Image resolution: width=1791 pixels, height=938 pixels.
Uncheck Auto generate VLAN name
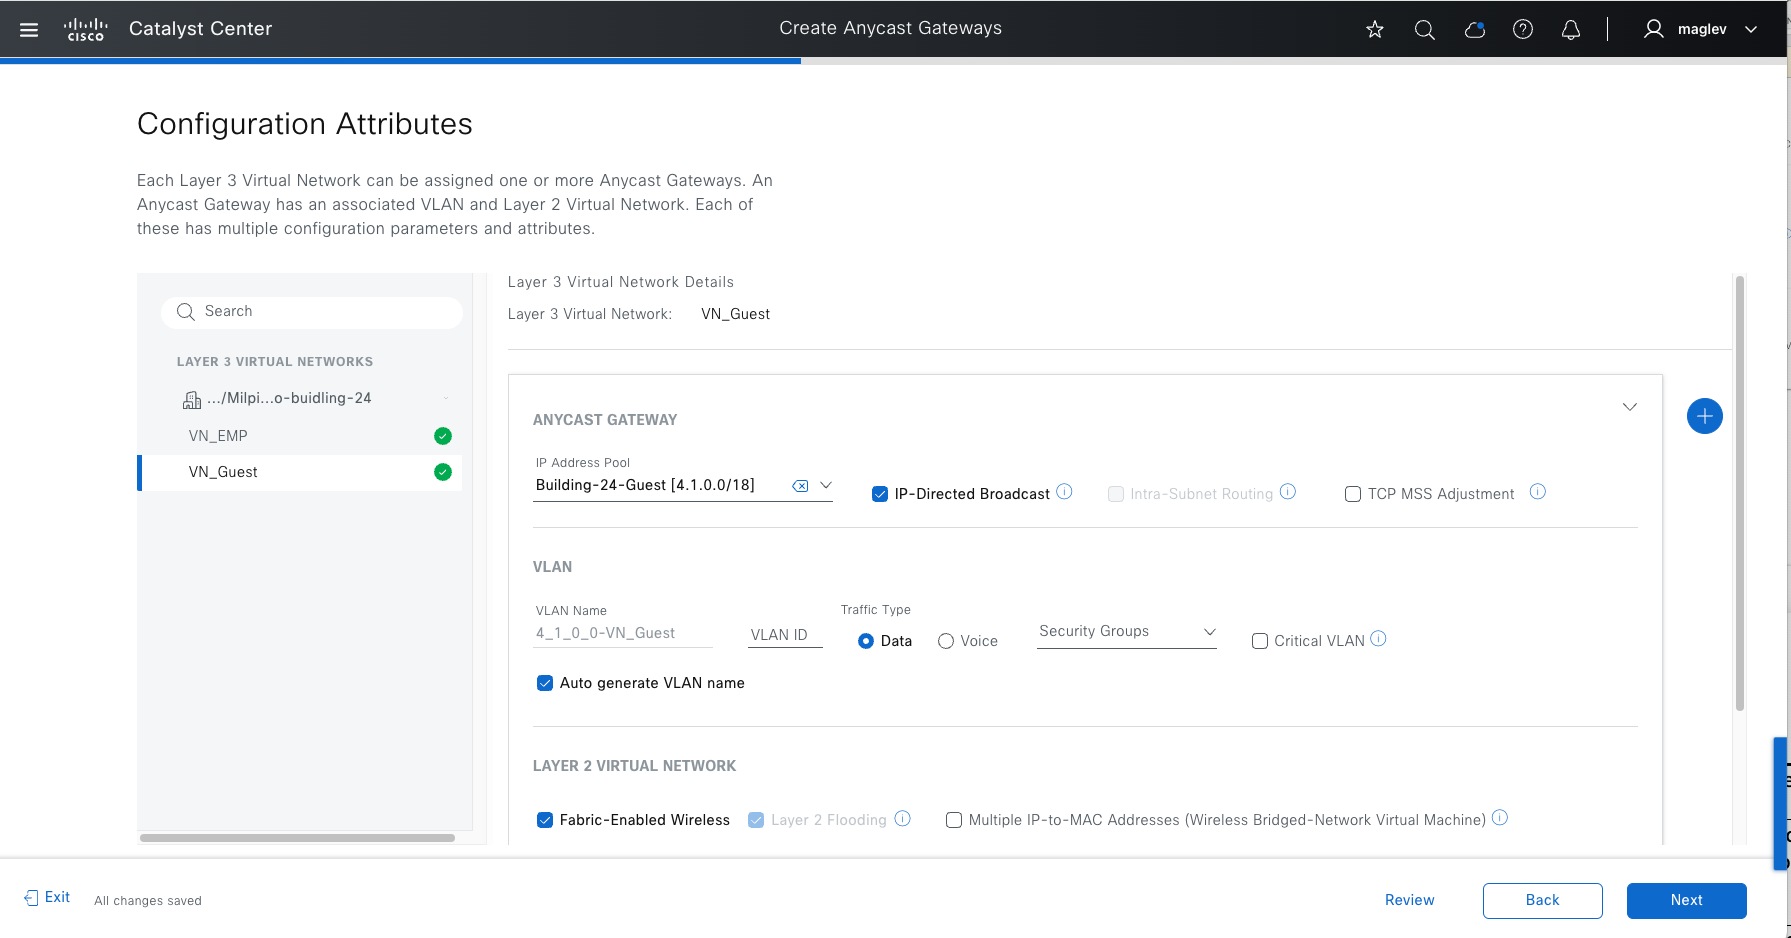(545, 683)
